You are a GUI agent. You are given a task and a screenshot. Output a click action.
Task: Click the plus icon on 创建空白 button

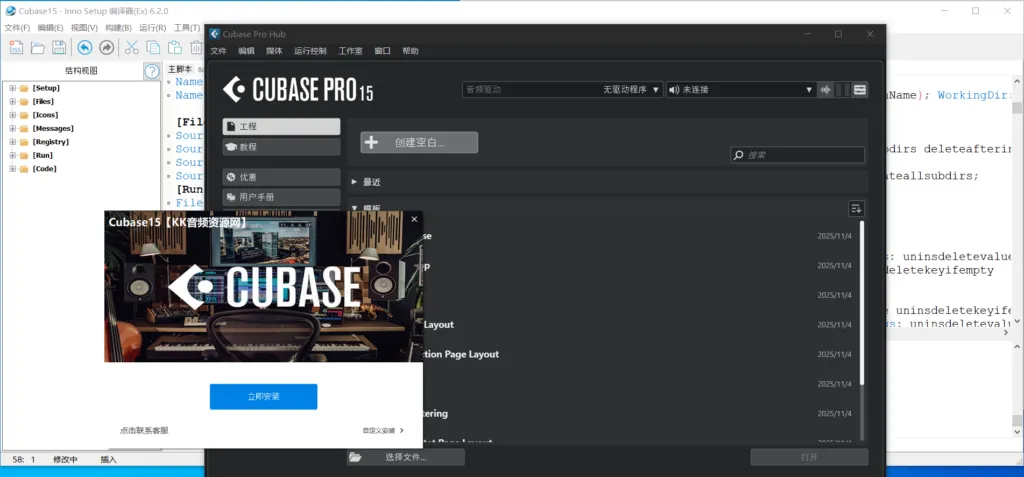(371, 142)
